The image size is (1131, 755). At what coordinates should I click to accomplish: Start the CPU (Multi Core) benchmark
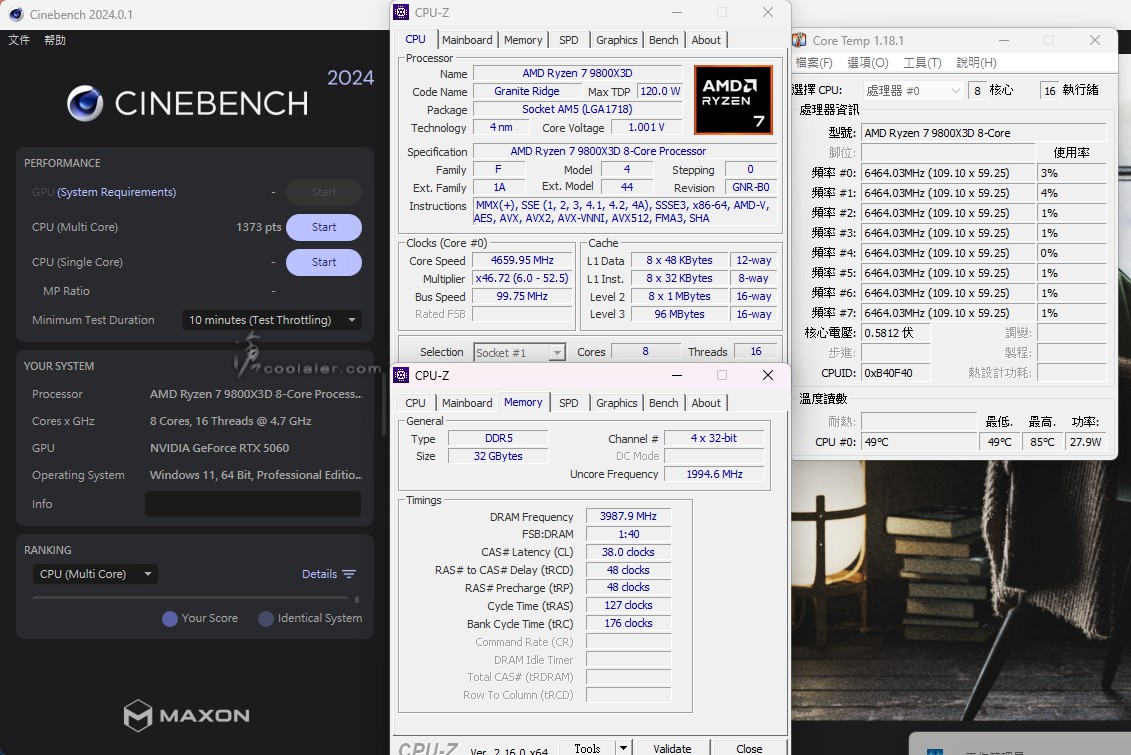click(x=324, y=227)
